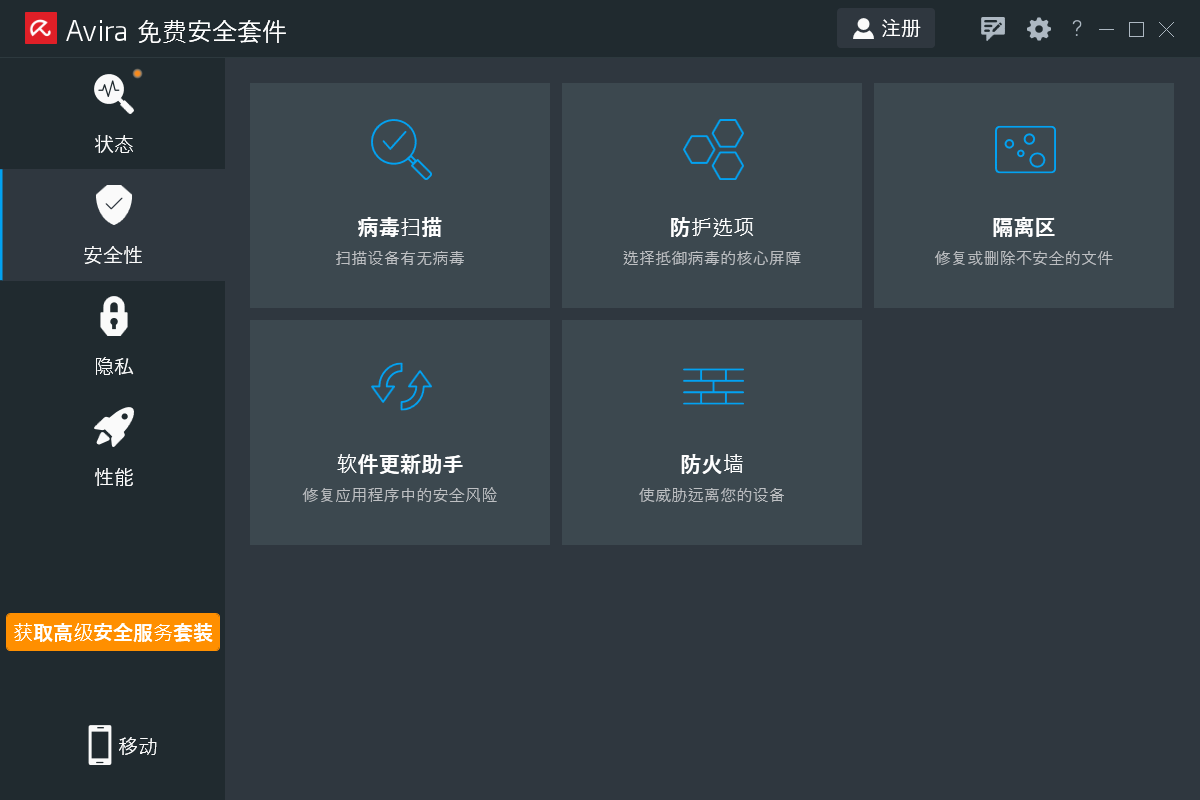Open the 移动 mobile section
Viewport: 1200px width, 800px height.
coord(123,746)
